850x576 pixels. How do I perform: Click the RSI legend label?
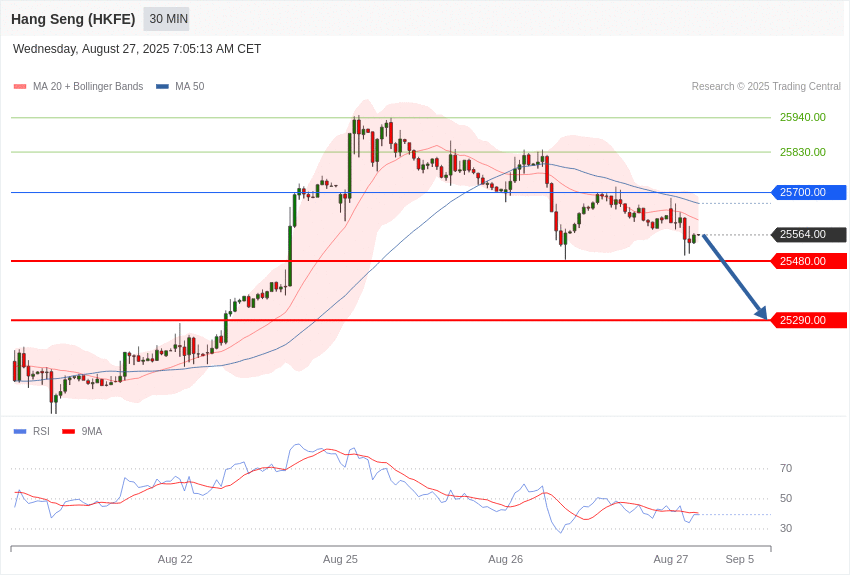pyautogui.click(x=41, y=431)
